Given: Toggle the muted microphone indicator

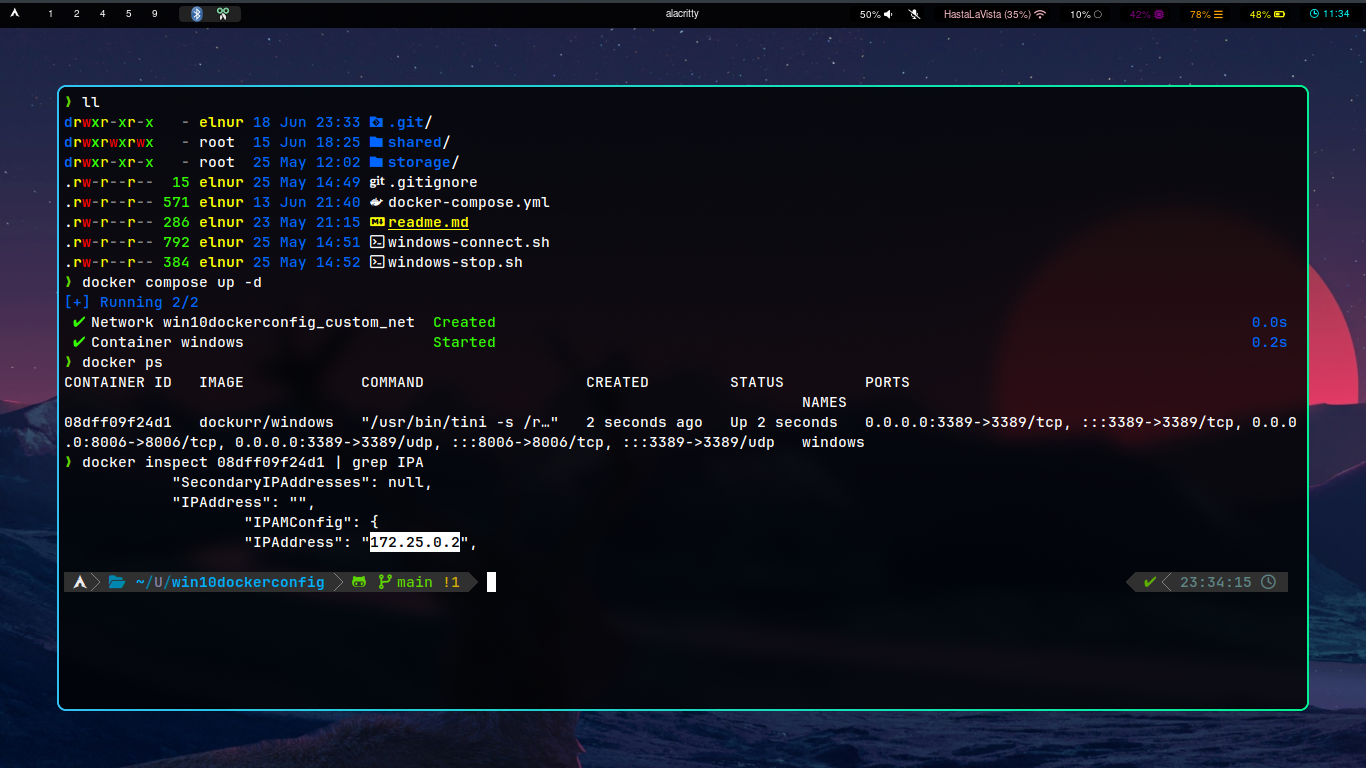Looking at the screenshot, I should [914, 14].
